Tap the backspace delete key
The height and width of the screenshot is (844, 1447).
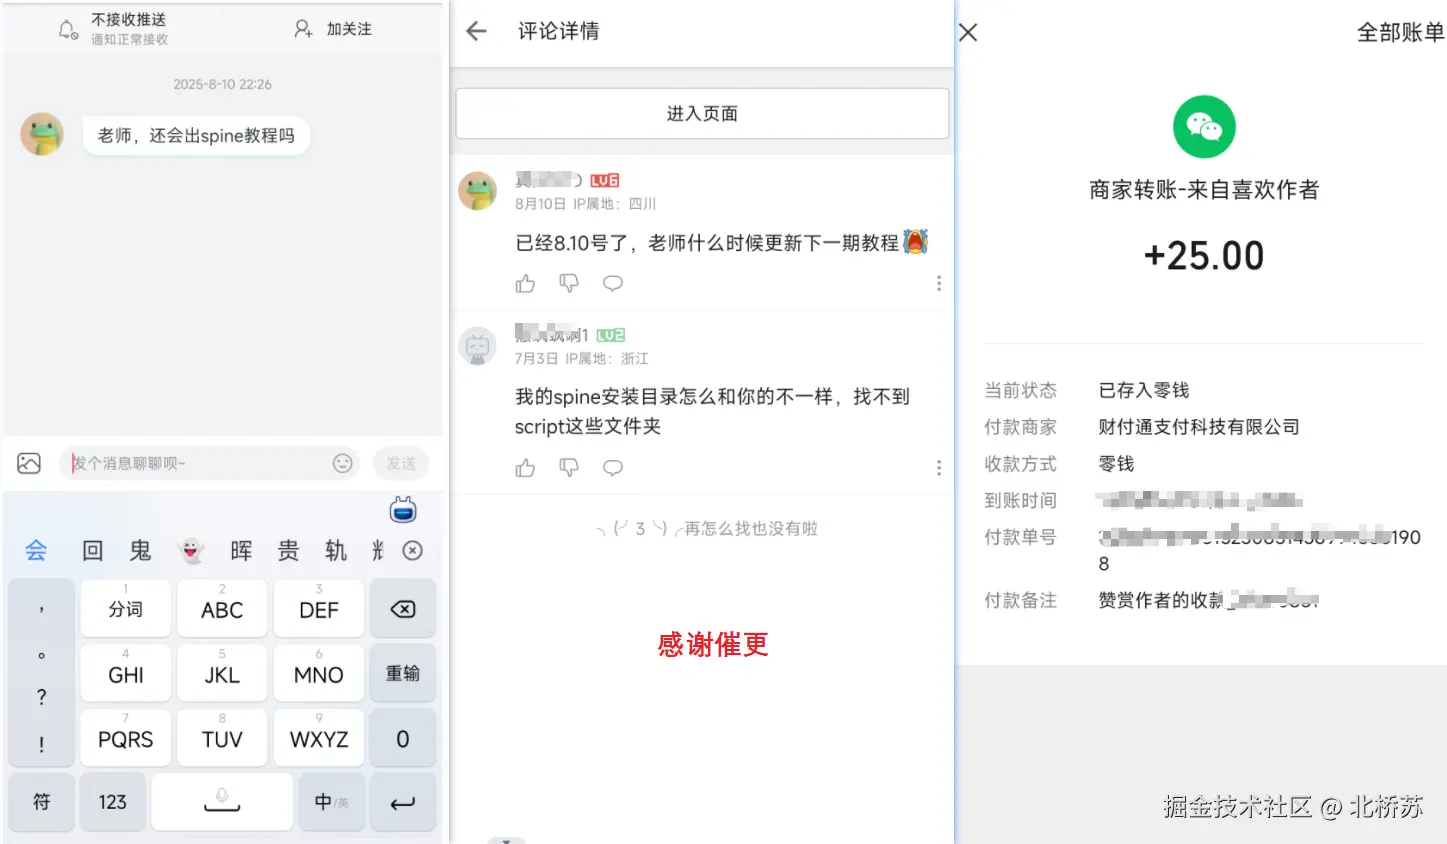coord(403,608)
